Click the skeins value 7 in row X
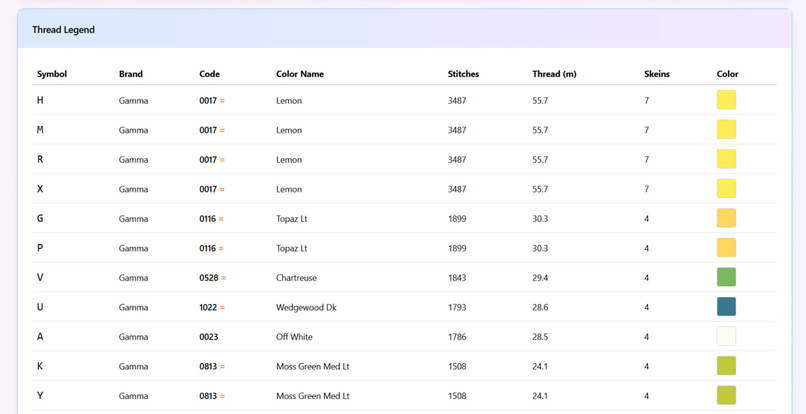 tap(647, 189)
